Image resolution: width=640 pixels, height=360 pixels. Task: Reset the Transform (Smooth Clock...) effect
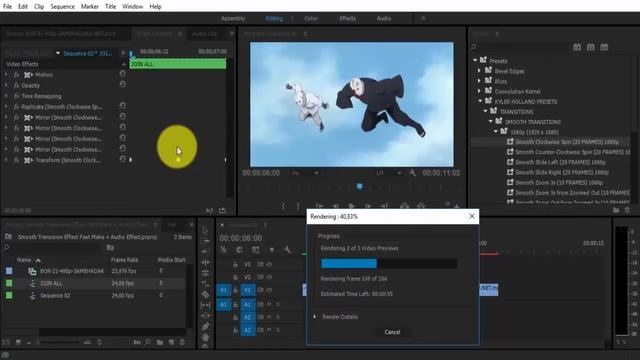point(122,159)
